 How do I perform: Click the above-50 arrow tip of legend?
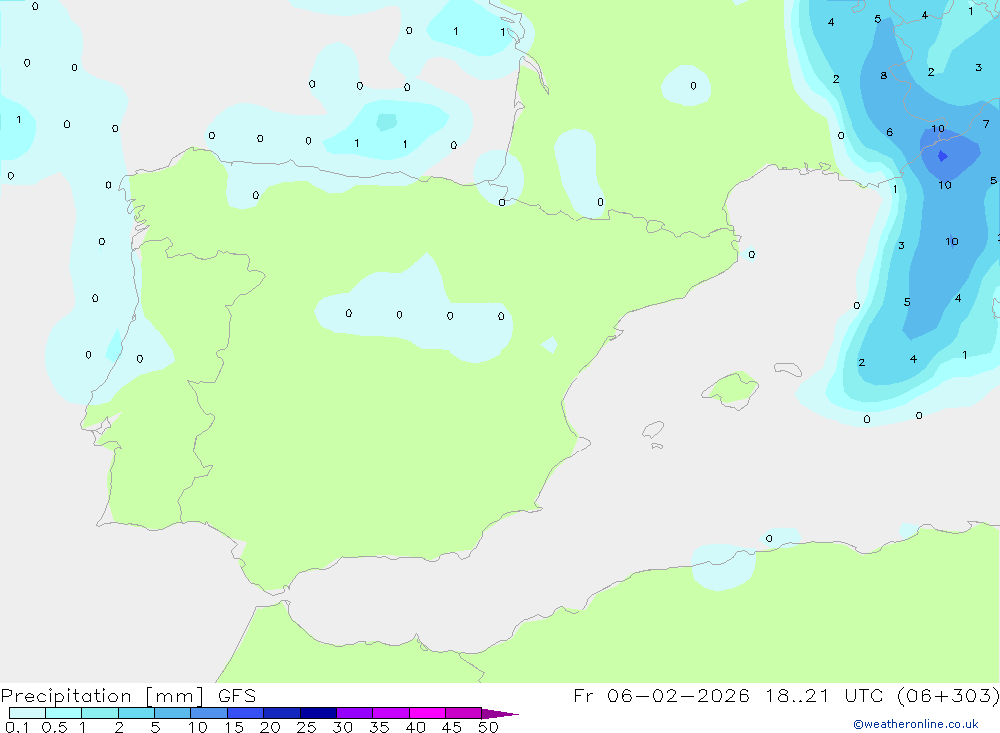499,714
